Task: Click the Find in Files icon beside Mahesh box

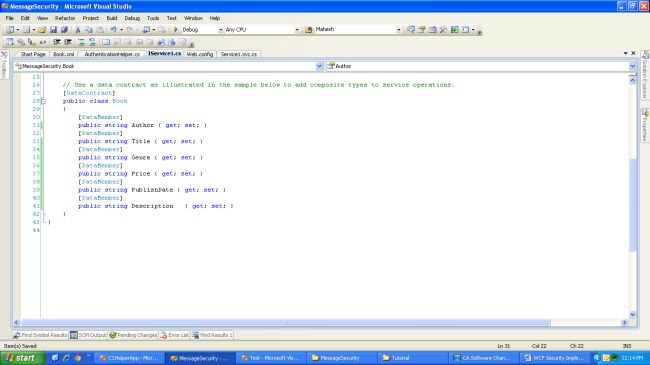Action: 308,30
